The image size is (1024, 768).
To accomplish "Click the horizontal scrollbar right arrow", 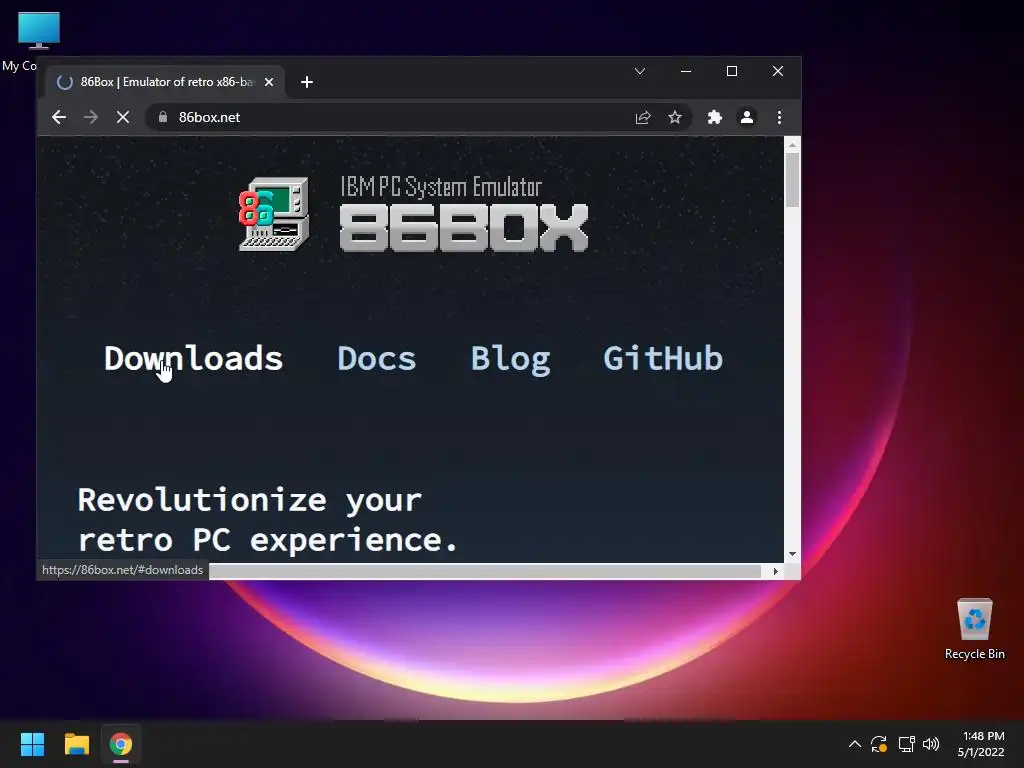I will [x=775, y=571].
